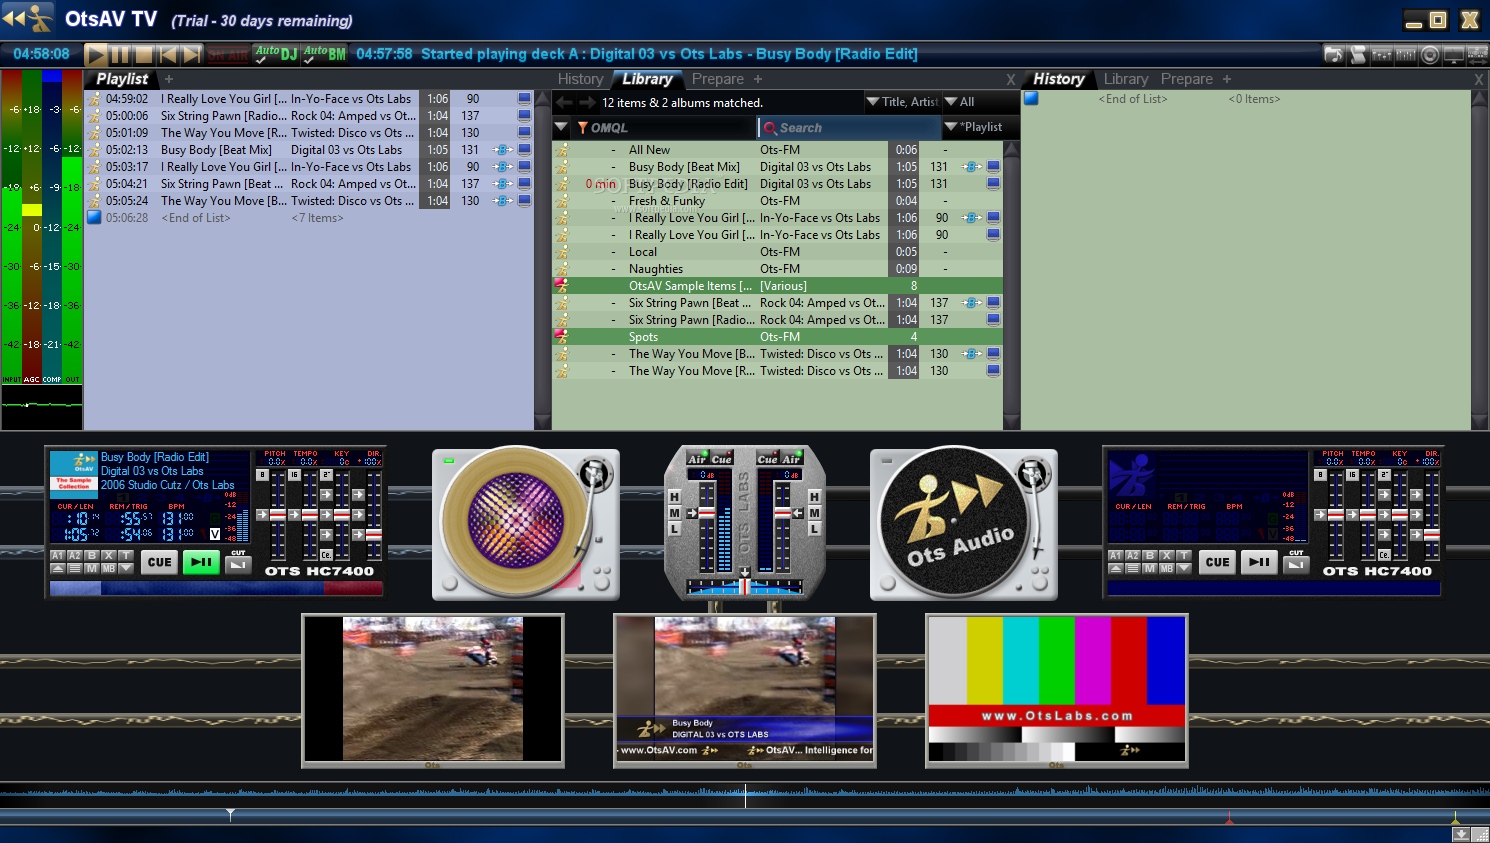Click into the Library Search field
Viewport: 1490px width, 843px height.
coord(850,128)
